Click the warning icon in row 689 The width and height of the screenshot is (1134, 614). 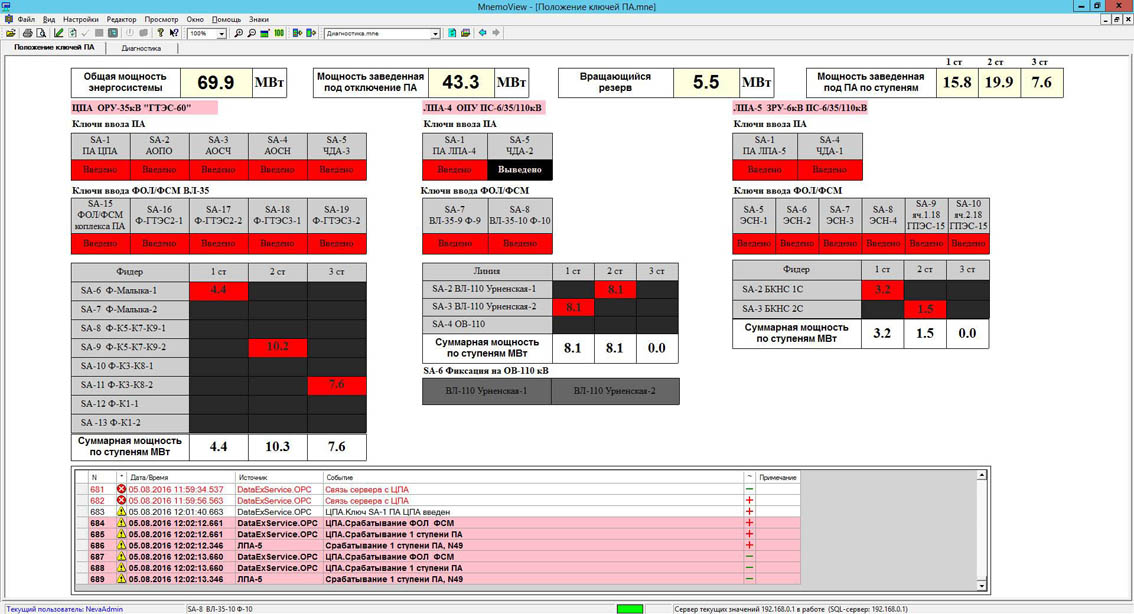click(122, 579)
